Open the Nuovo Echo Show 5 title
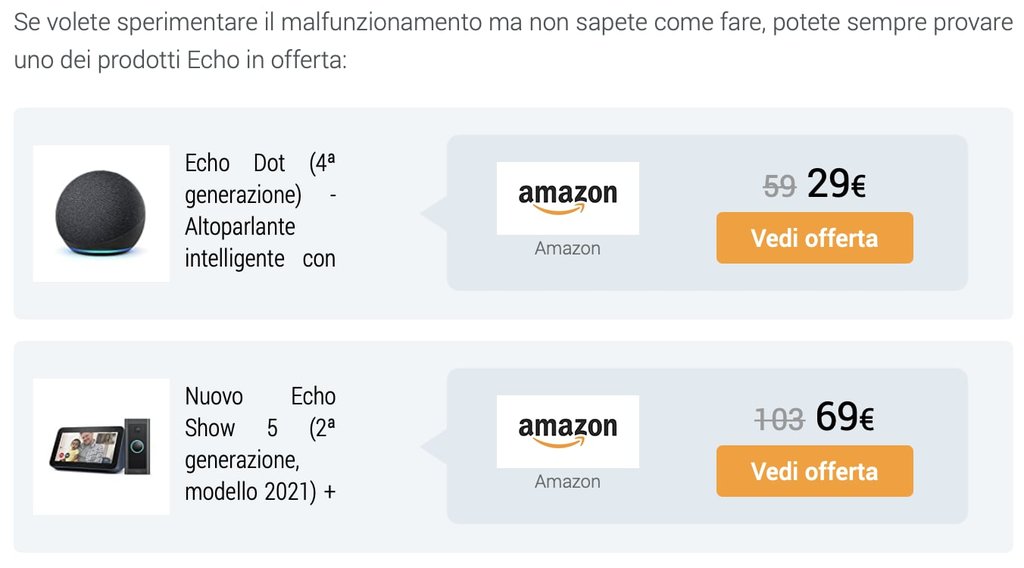Image resolution: width=1024 pixels, height=568 pixels. [x=260, y=444]
